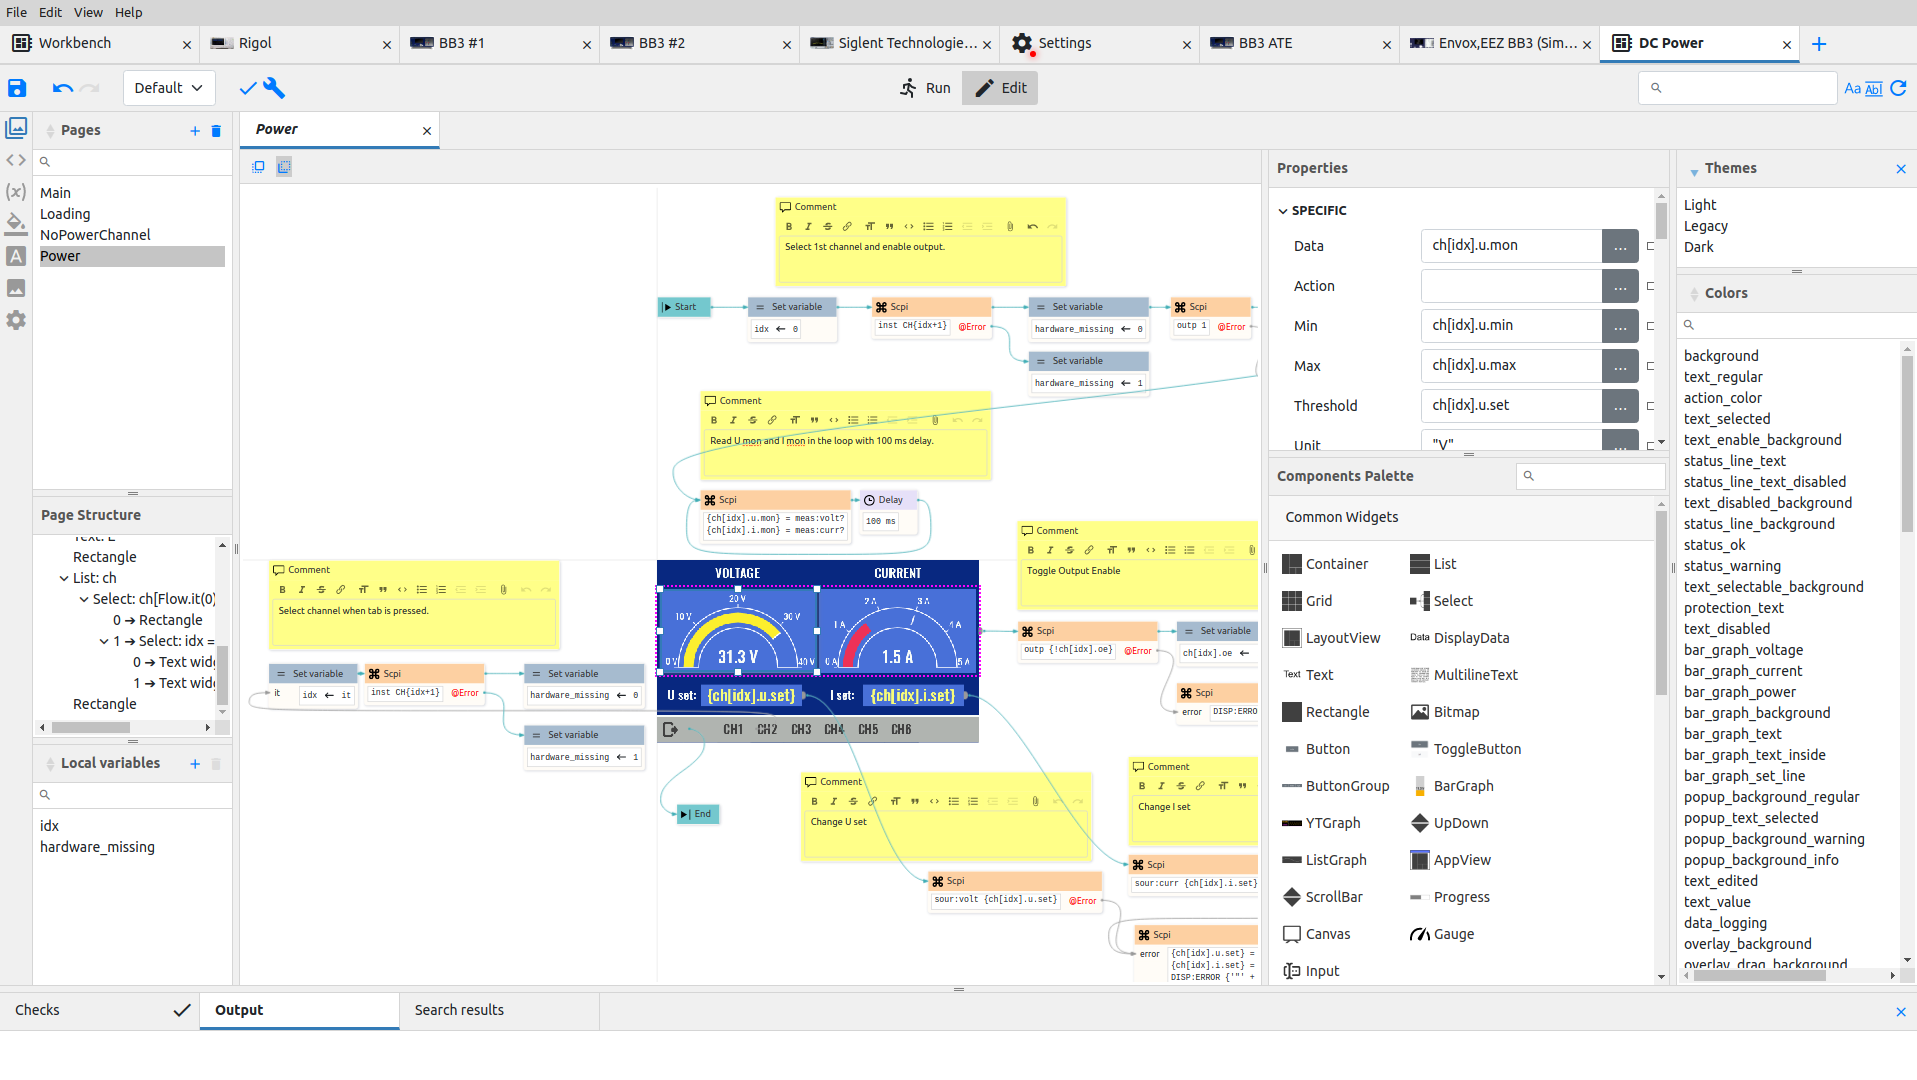The width and height of the screenshot is (1917, 1080).
Task: Add a new local variable
Action: (x=195, y=764)
